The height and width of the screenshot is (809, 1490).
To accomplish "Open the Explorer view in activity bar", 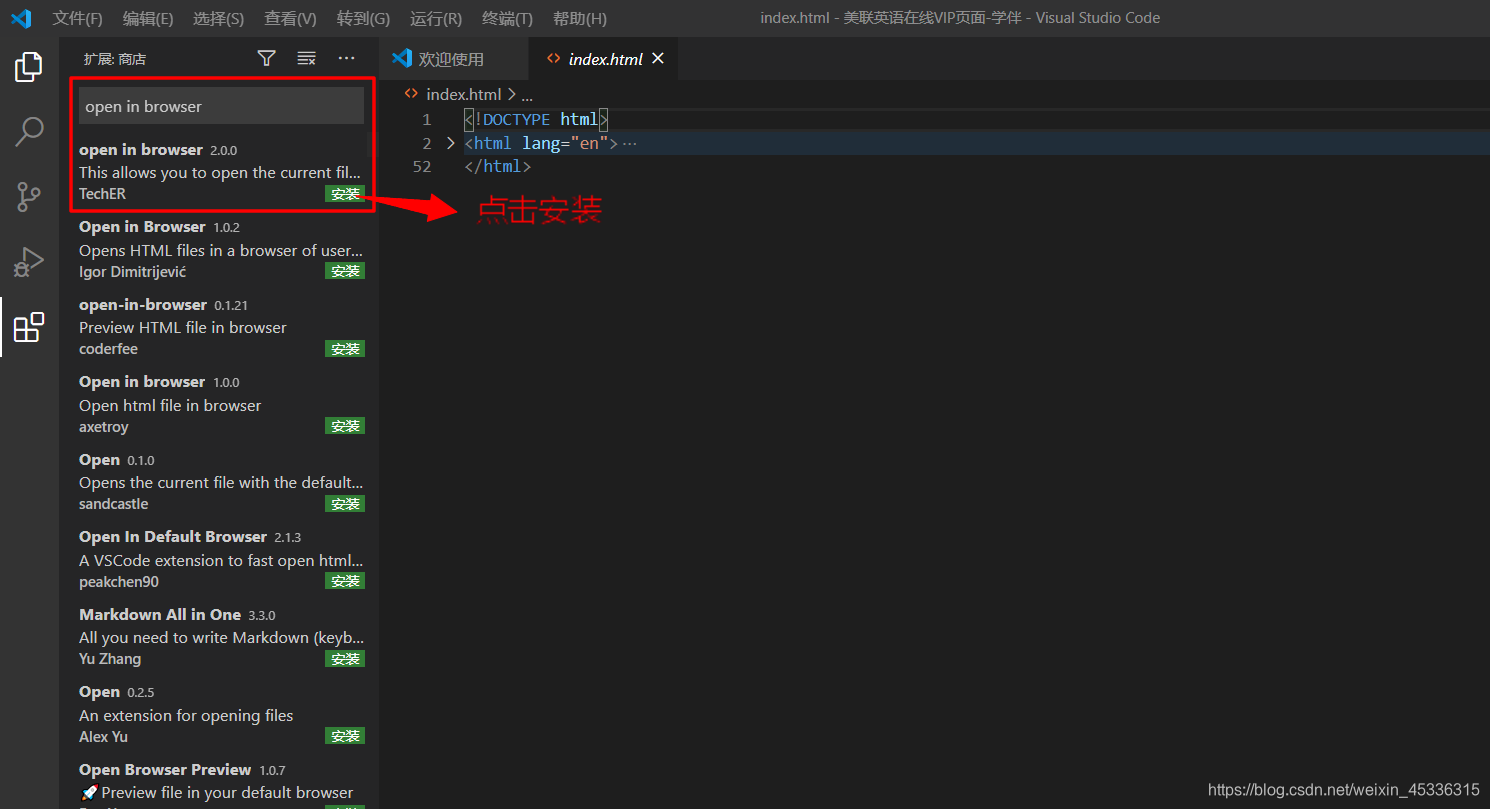I will (29, 68).
